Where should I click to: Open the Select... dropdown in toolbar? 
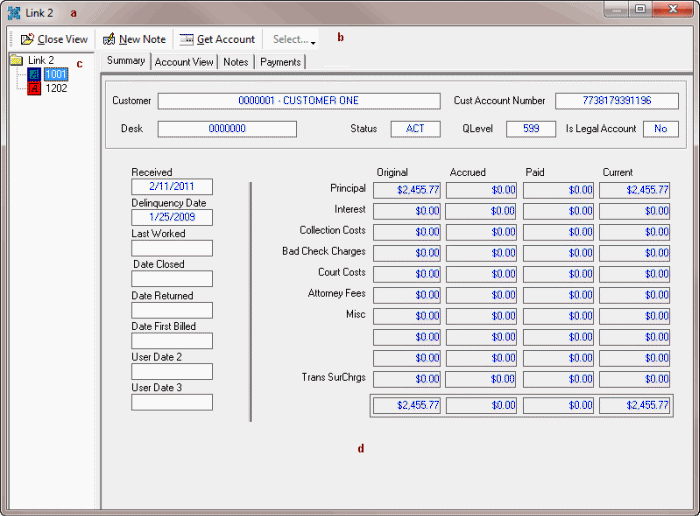[294, 40]
